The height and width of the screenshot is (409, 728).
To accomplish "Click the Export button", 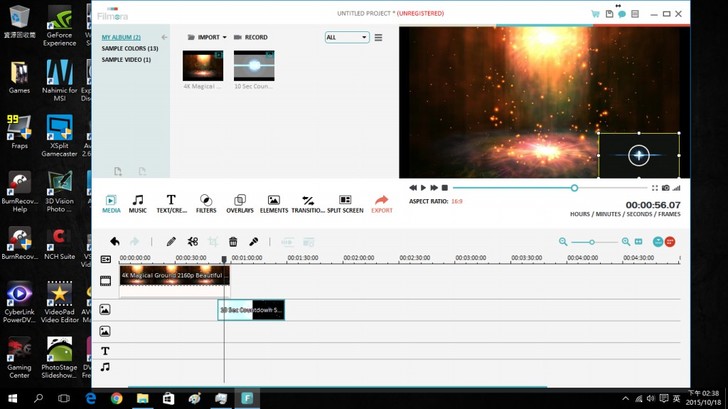I will [x=382, y=204].
